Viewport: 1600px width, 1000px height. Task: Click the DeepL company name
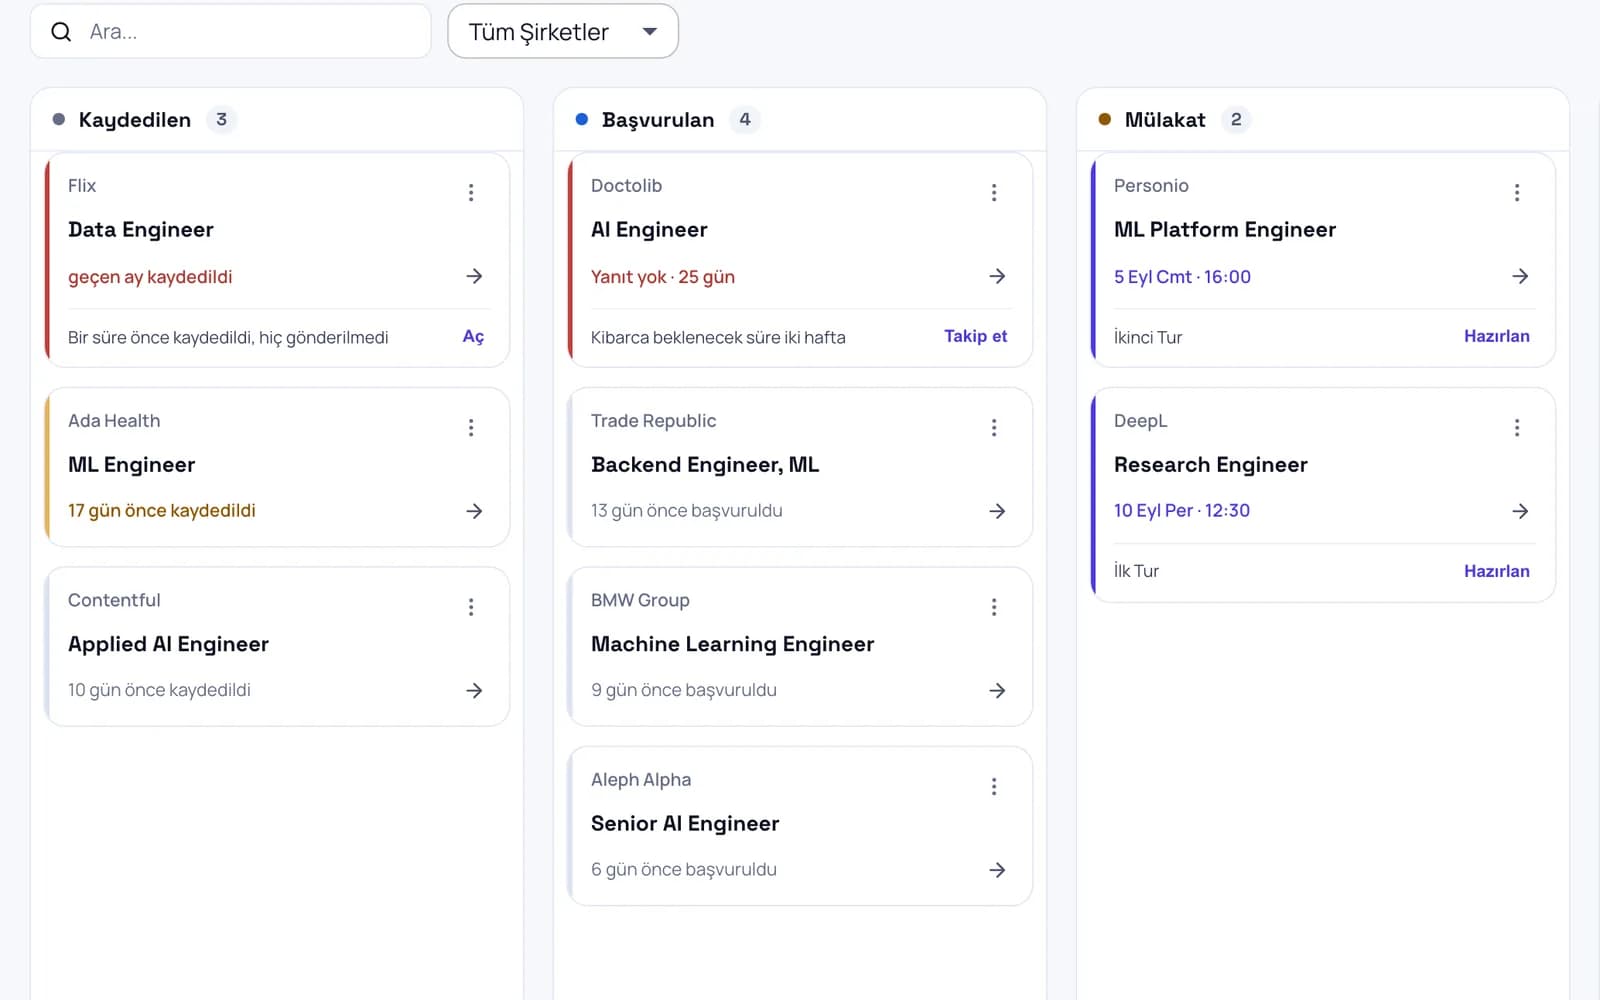tap(1141, 421)
